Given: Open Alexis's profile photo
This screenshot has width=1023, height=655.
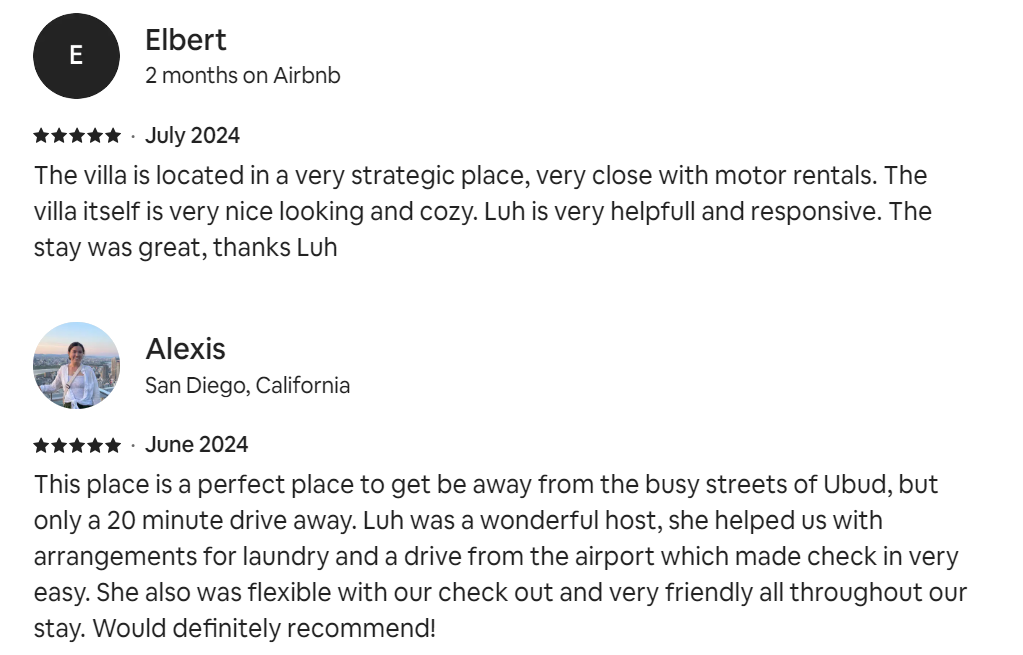Looking at the screenshot, I should (76, 365).
